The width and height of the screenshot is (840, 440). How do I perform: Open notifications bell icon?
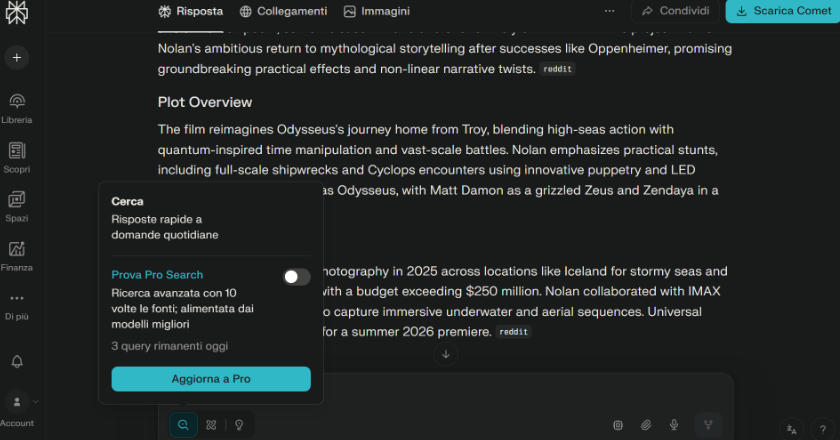[x=16, y=361]
